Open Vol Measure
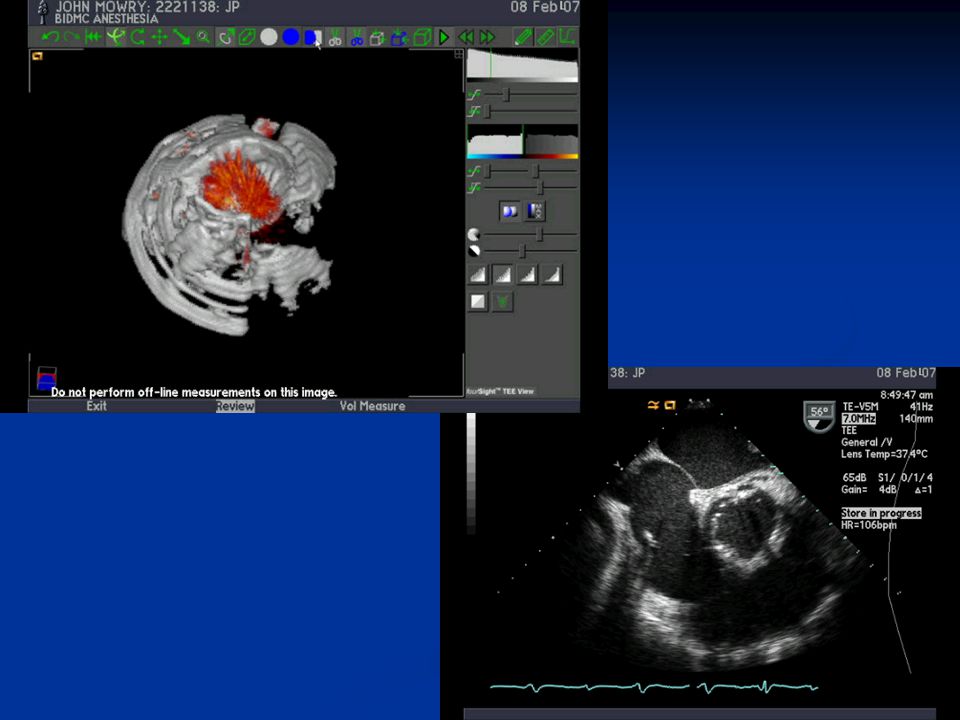Image resolution: width=960 pixels, height=720 pixels. [x=372, y=406]
